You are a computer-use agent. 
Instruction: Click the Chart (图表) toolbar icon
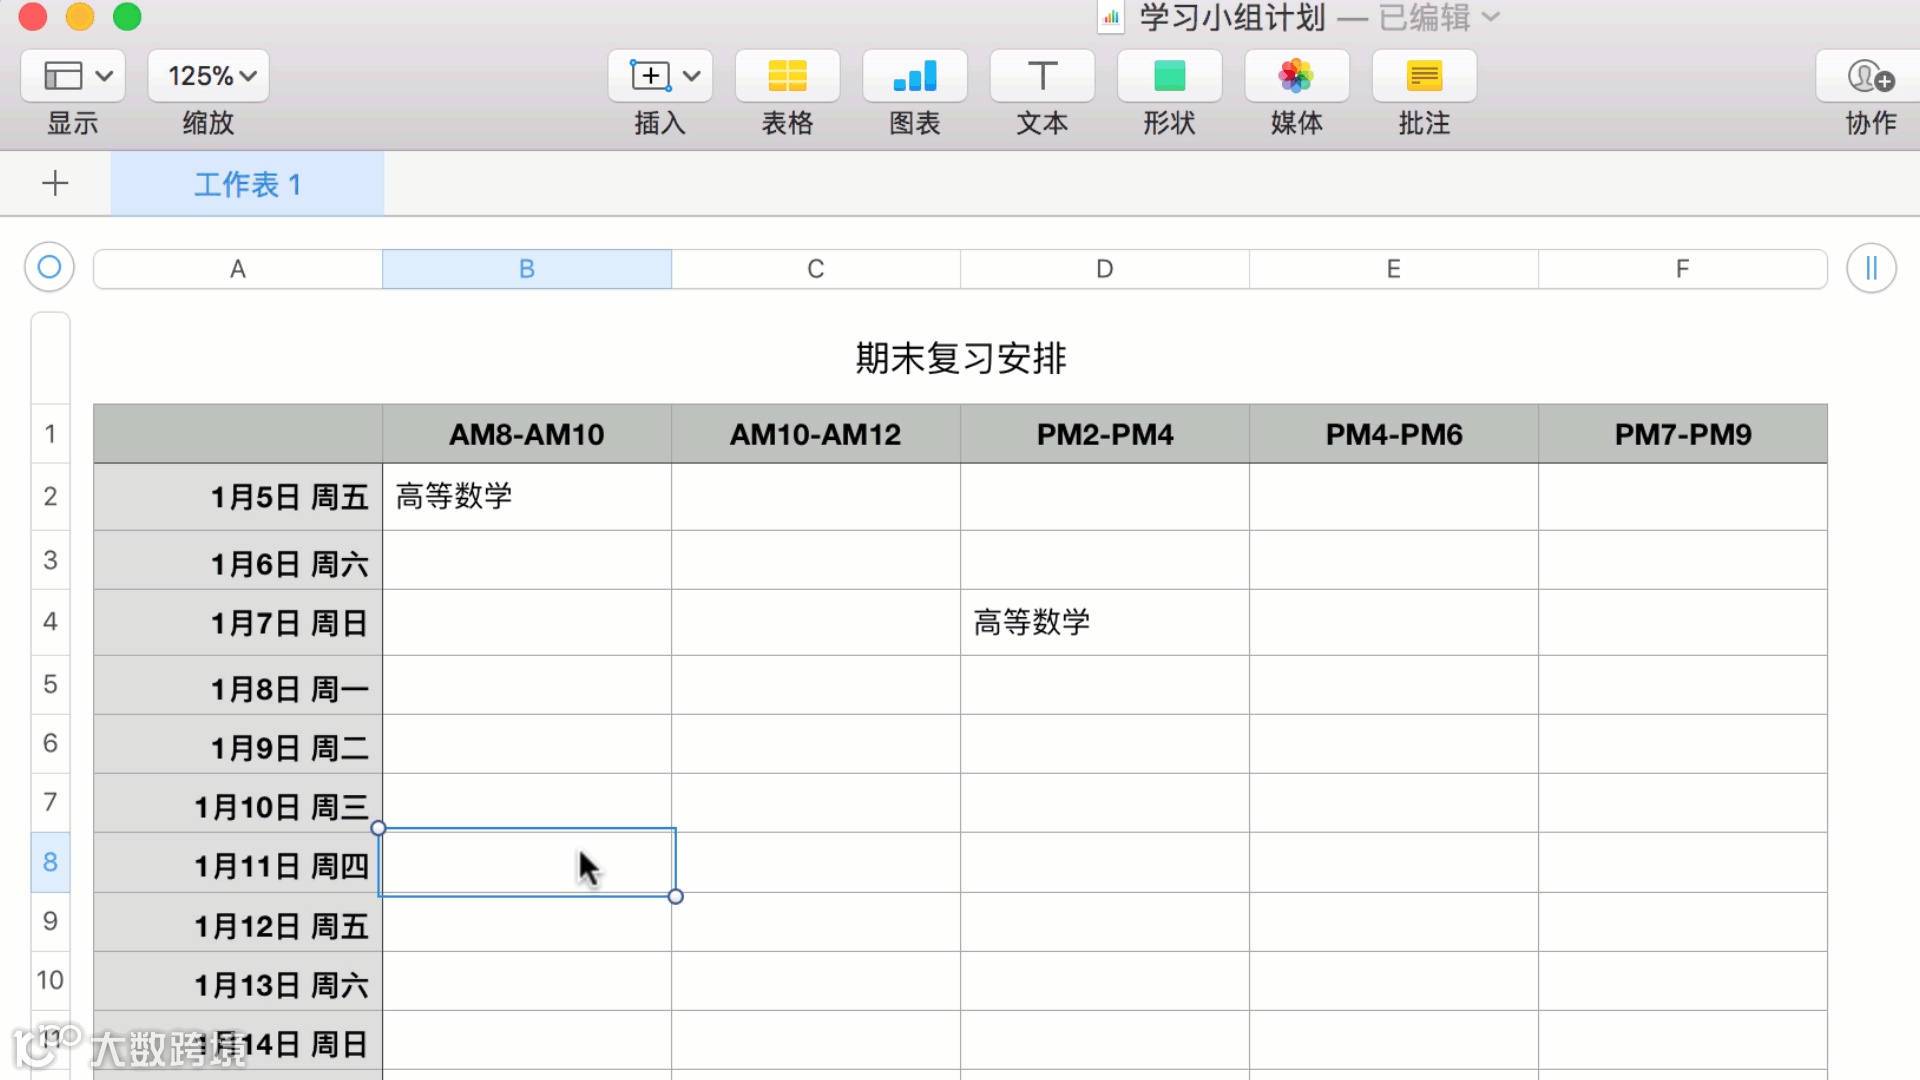[x=914, y=76]
